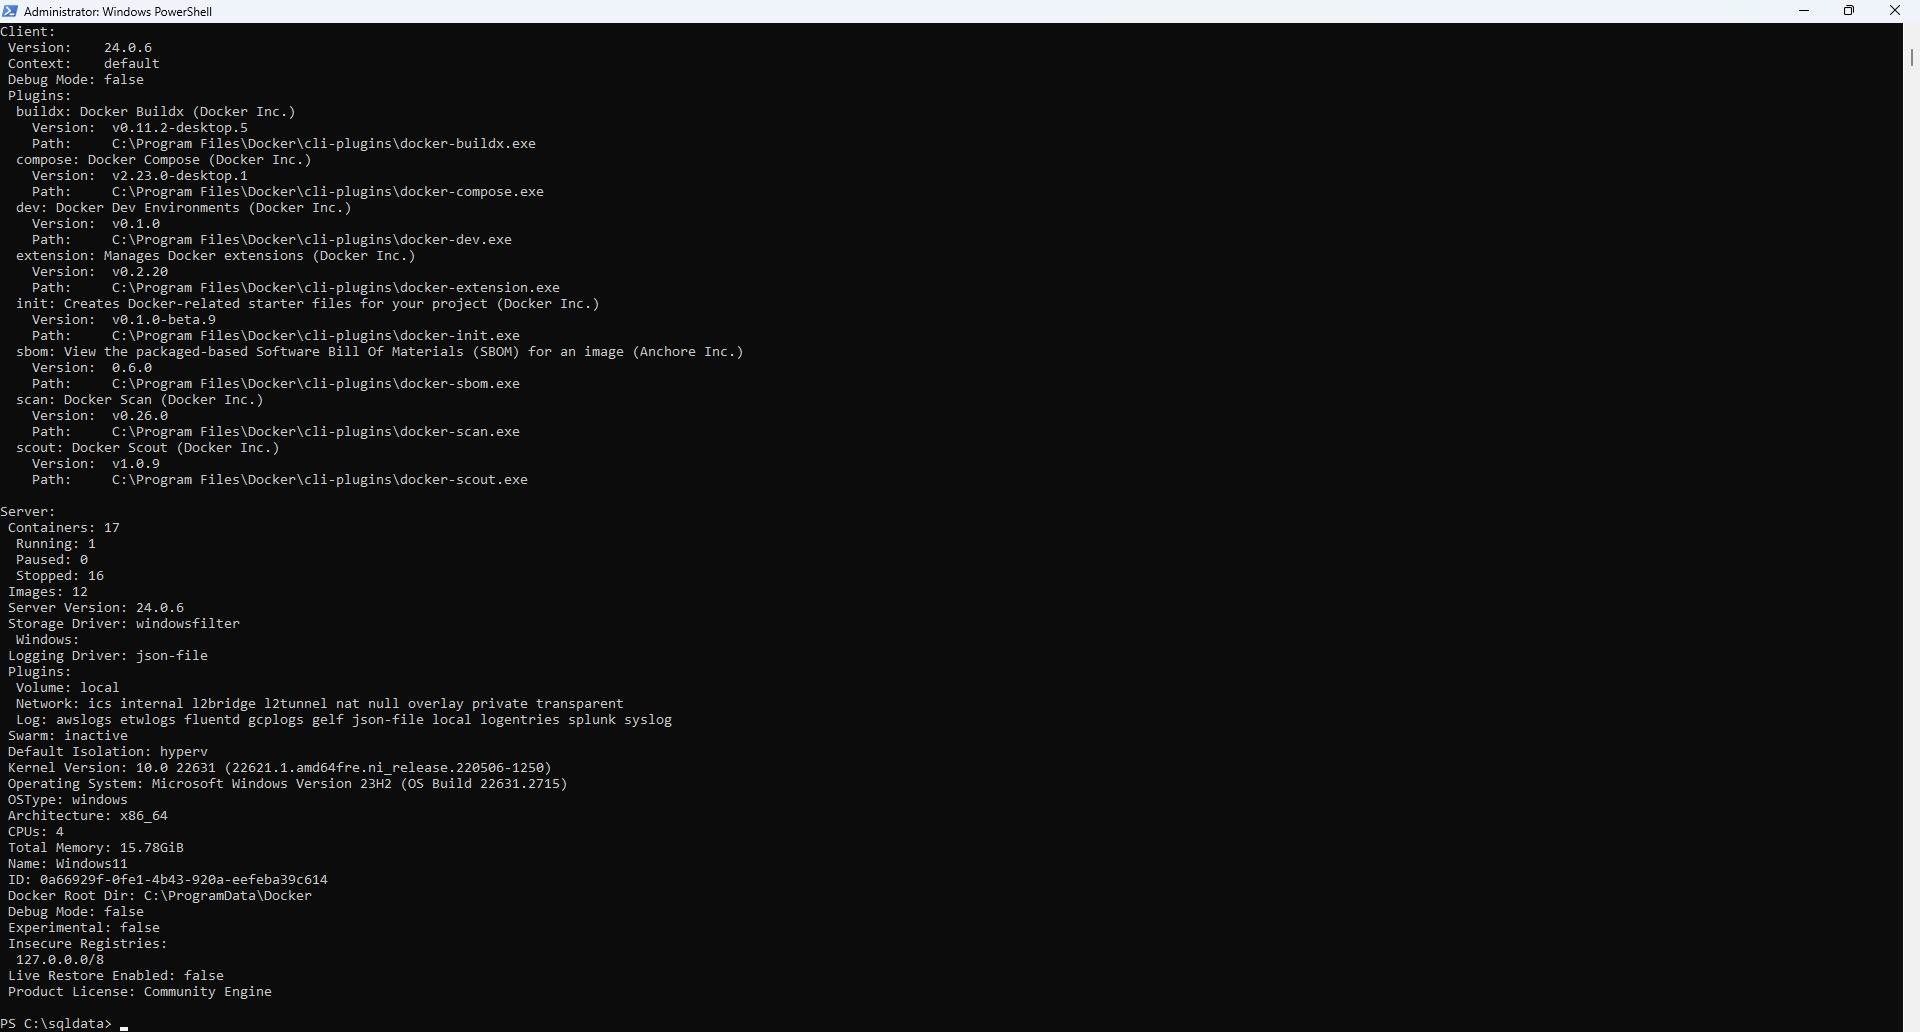The height and width of the screenshot is (1032, 1920).
Task: Click 'sbom: View the packaged-based Software' line
Action: [x=380, y=352]
